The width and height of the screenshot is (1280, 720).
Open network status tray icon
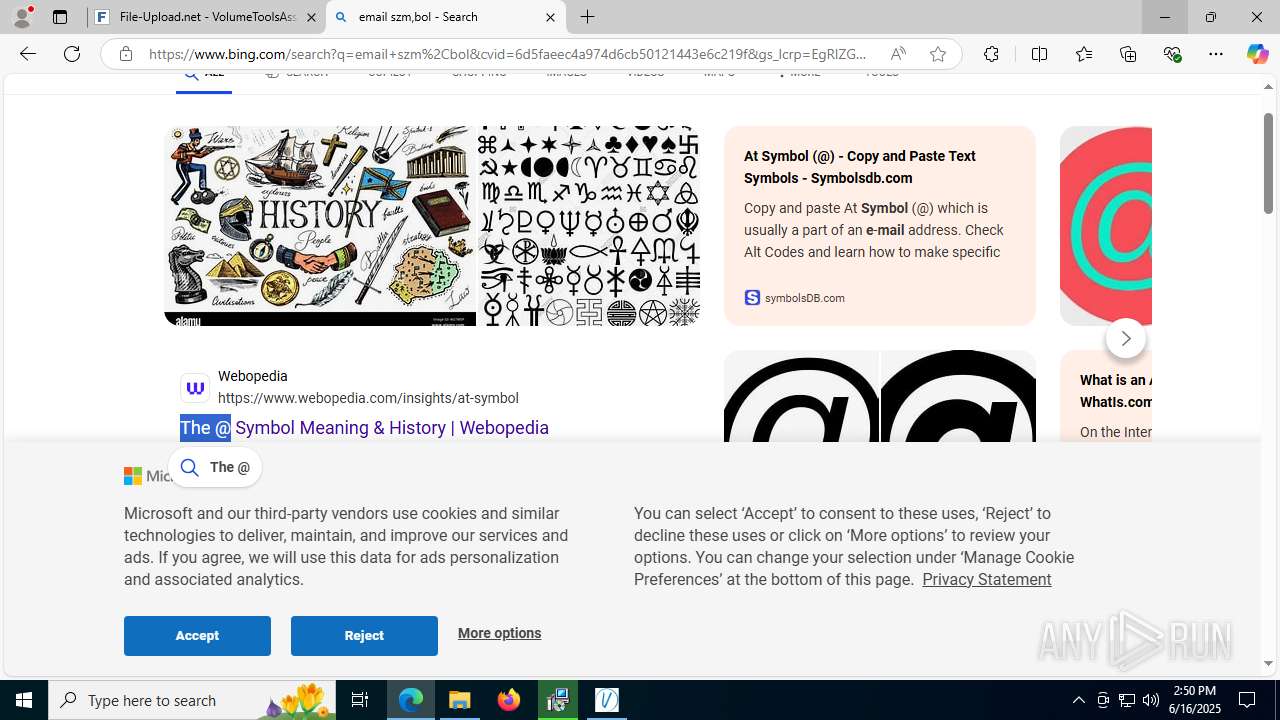[1127, 700]
